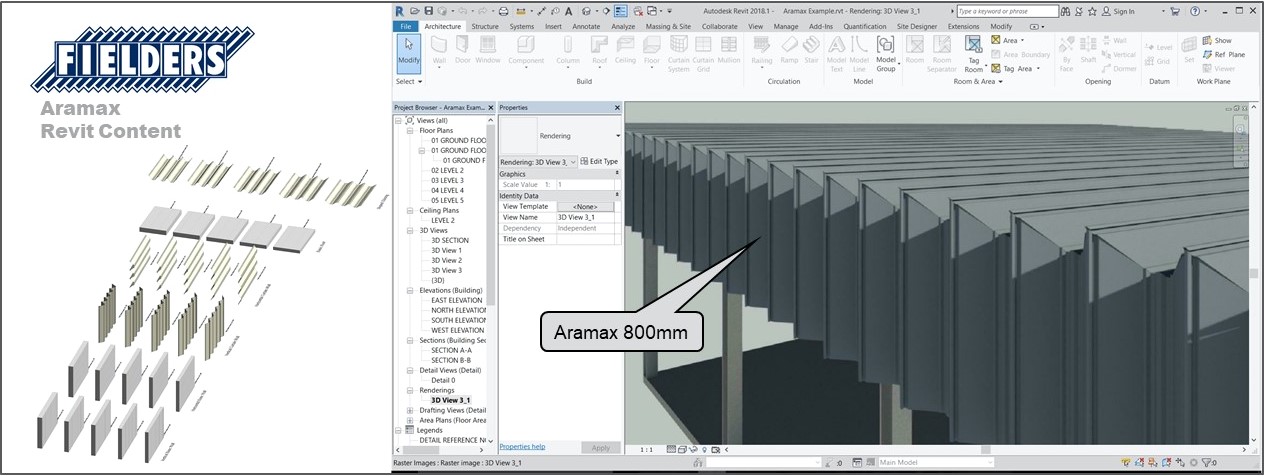Screen dimensions: 1264x476
Task: Open the Select panel dropdown
Action: (x=410, y=81)
